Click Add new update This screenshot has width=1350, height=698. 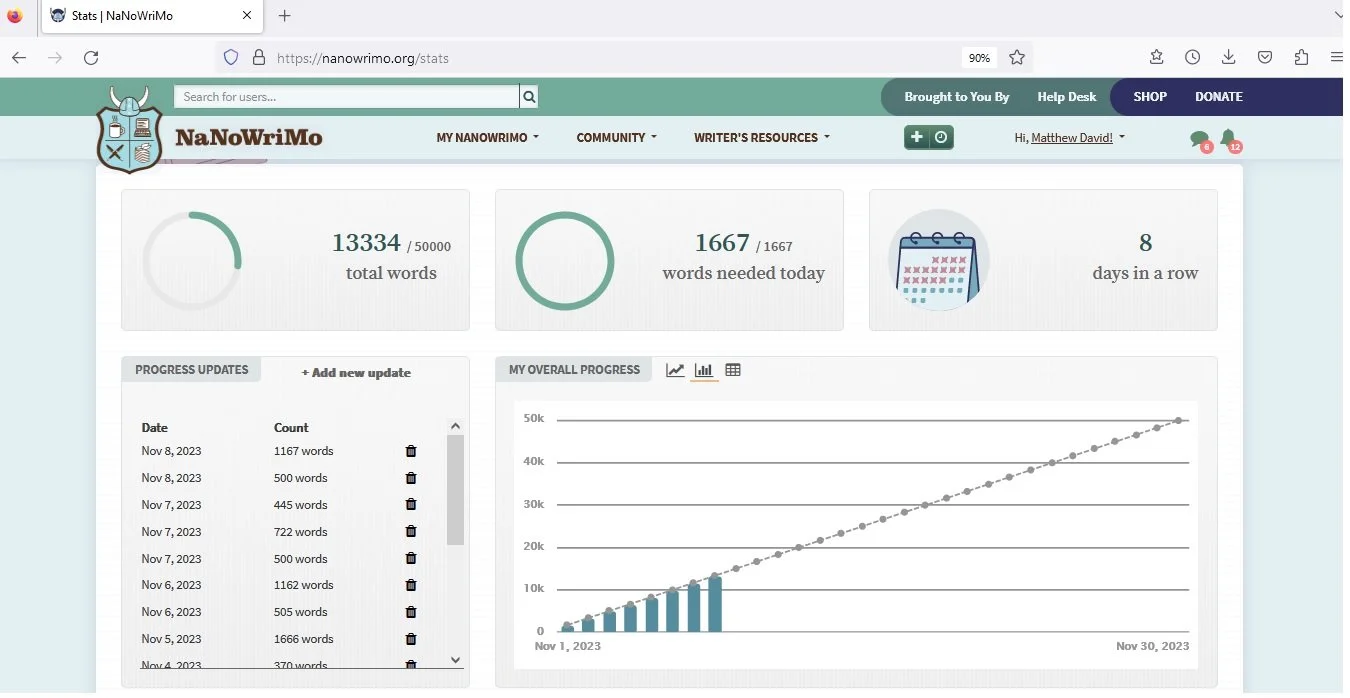(x=356, y=373)
